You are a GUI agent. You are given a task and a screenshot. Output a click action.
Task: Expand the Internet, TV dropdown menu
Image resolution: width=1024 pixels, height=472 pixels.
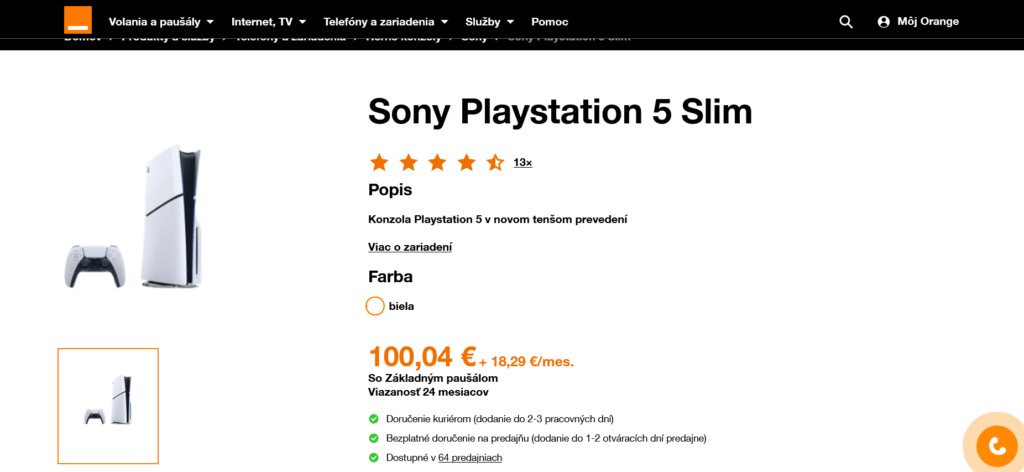click(268, 22)
